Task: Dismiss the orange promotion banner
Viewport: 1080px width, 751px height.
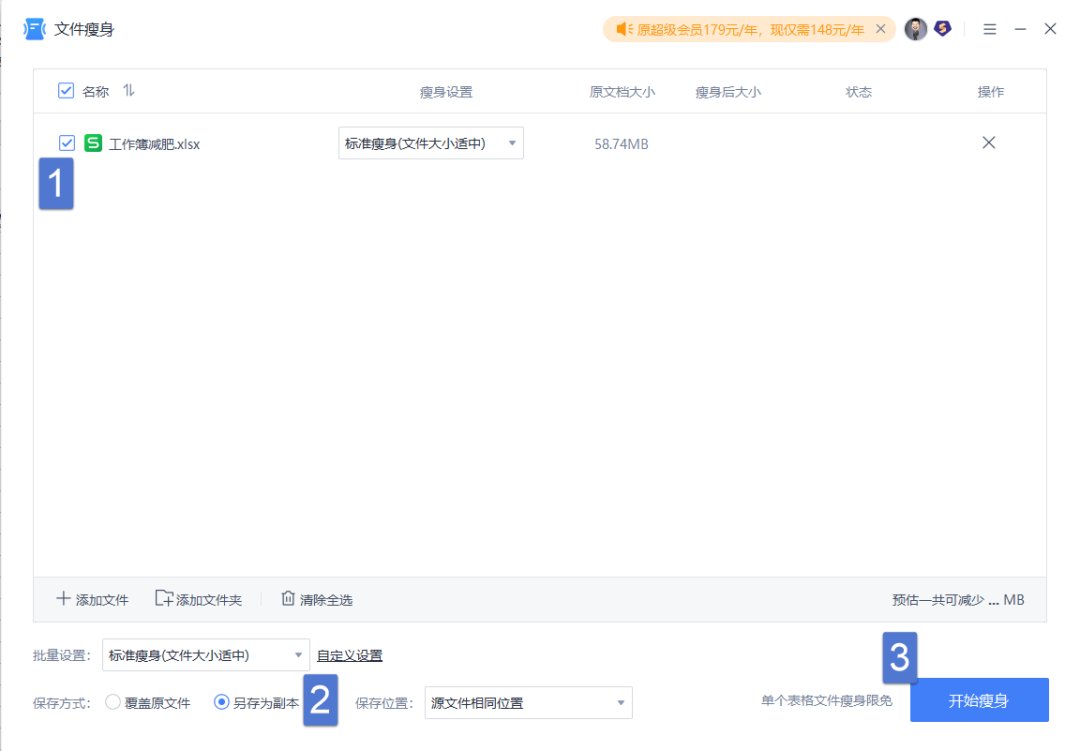Action: [x=880, y=29]
